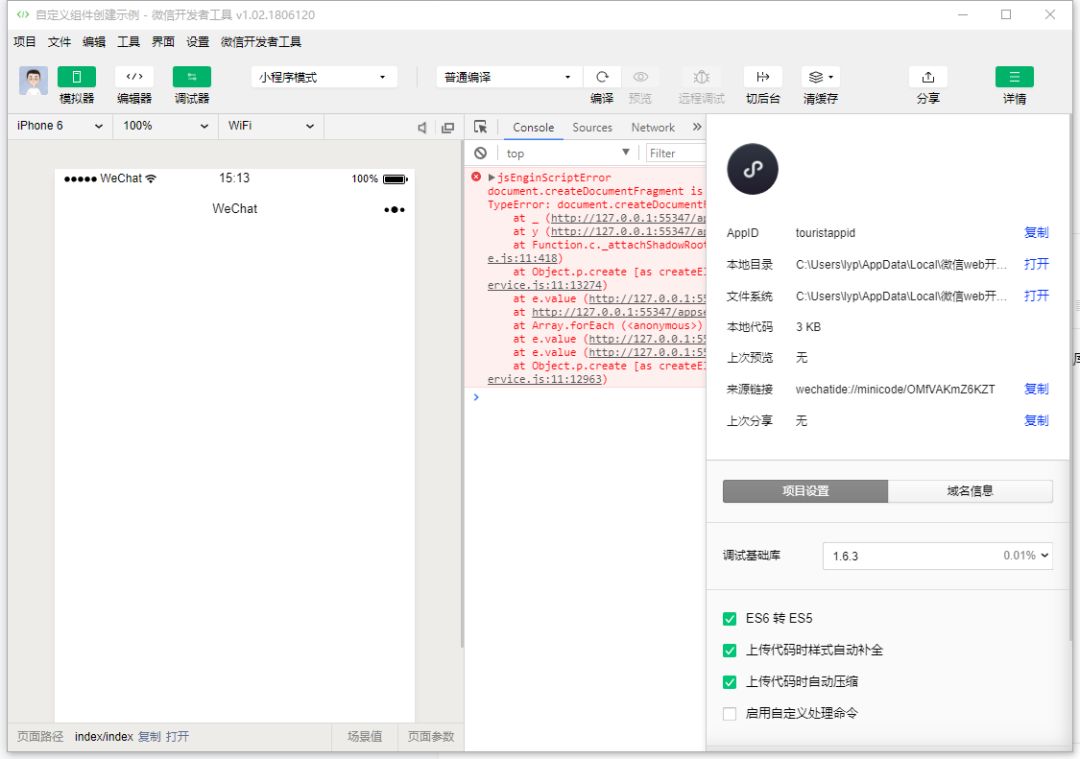
Task: Click the remote debug bug icon (远程调试)
Action: (701, 76)
